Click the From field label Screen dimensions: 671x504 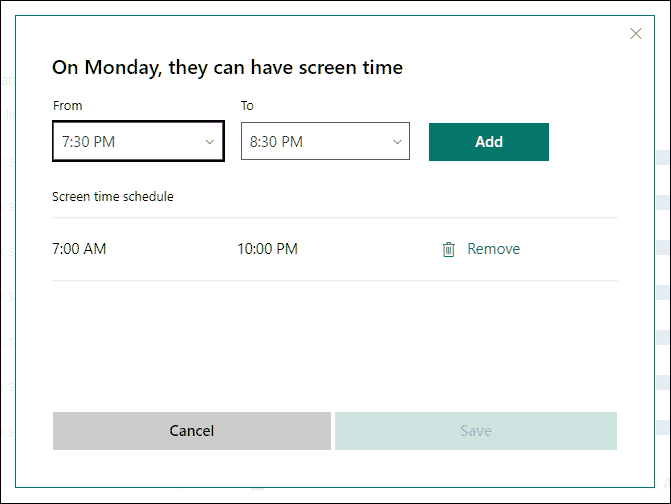point(68,106)
